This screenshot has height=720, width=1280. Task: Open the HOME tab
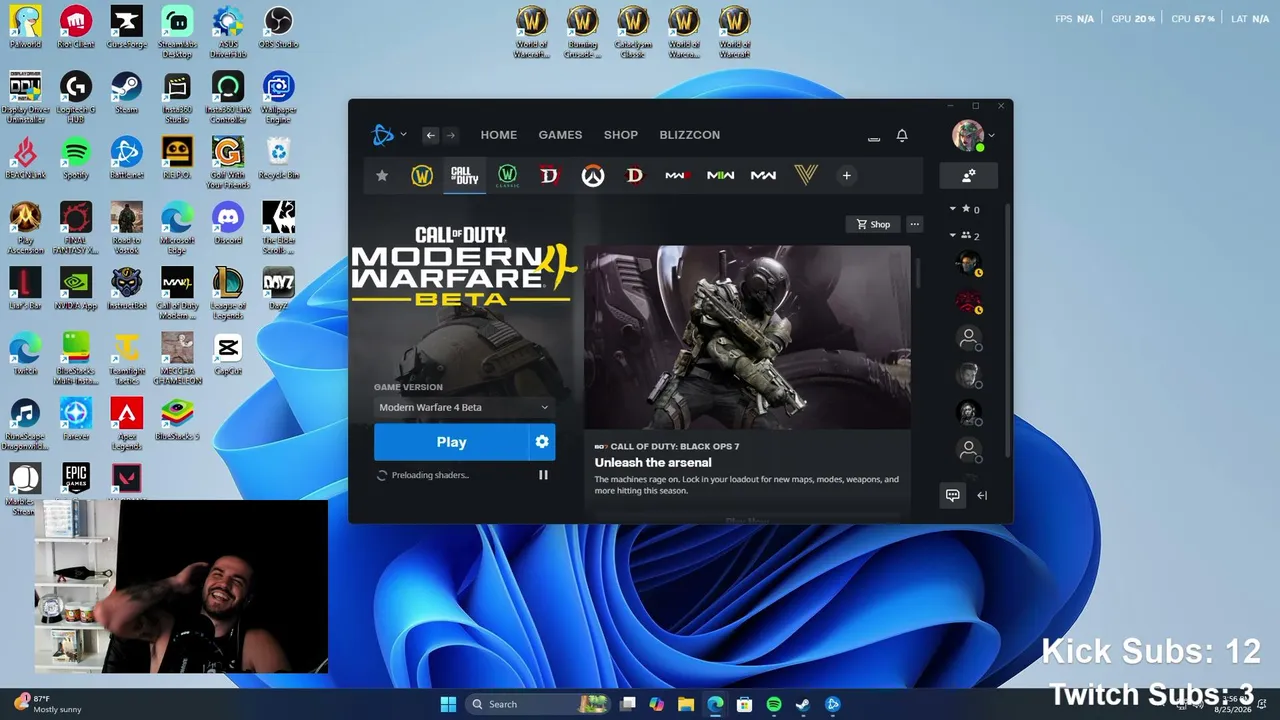(x=499, y=135)
